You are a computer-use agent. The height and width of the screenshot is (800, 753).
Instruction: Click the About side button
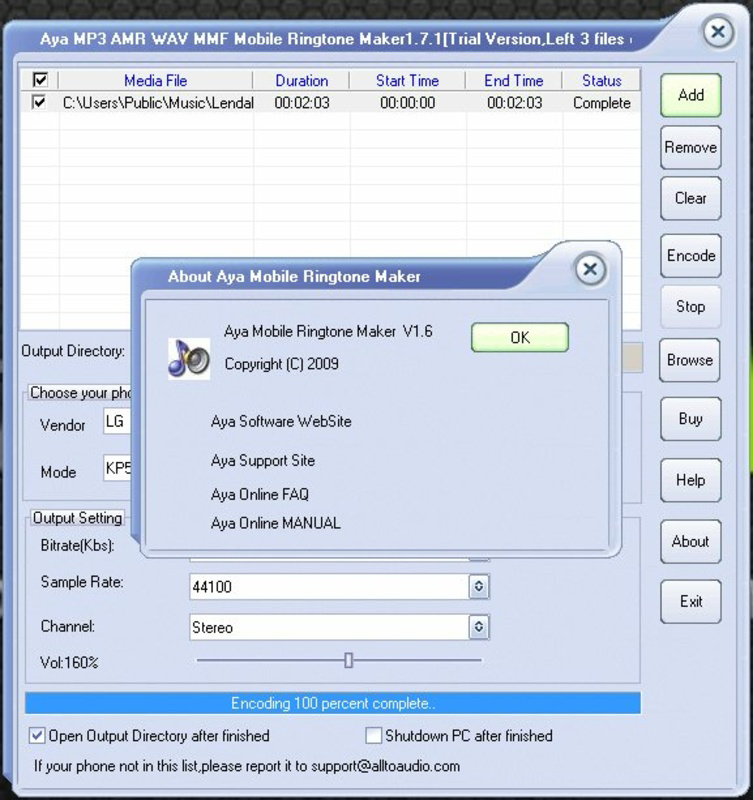click(691, 541)
